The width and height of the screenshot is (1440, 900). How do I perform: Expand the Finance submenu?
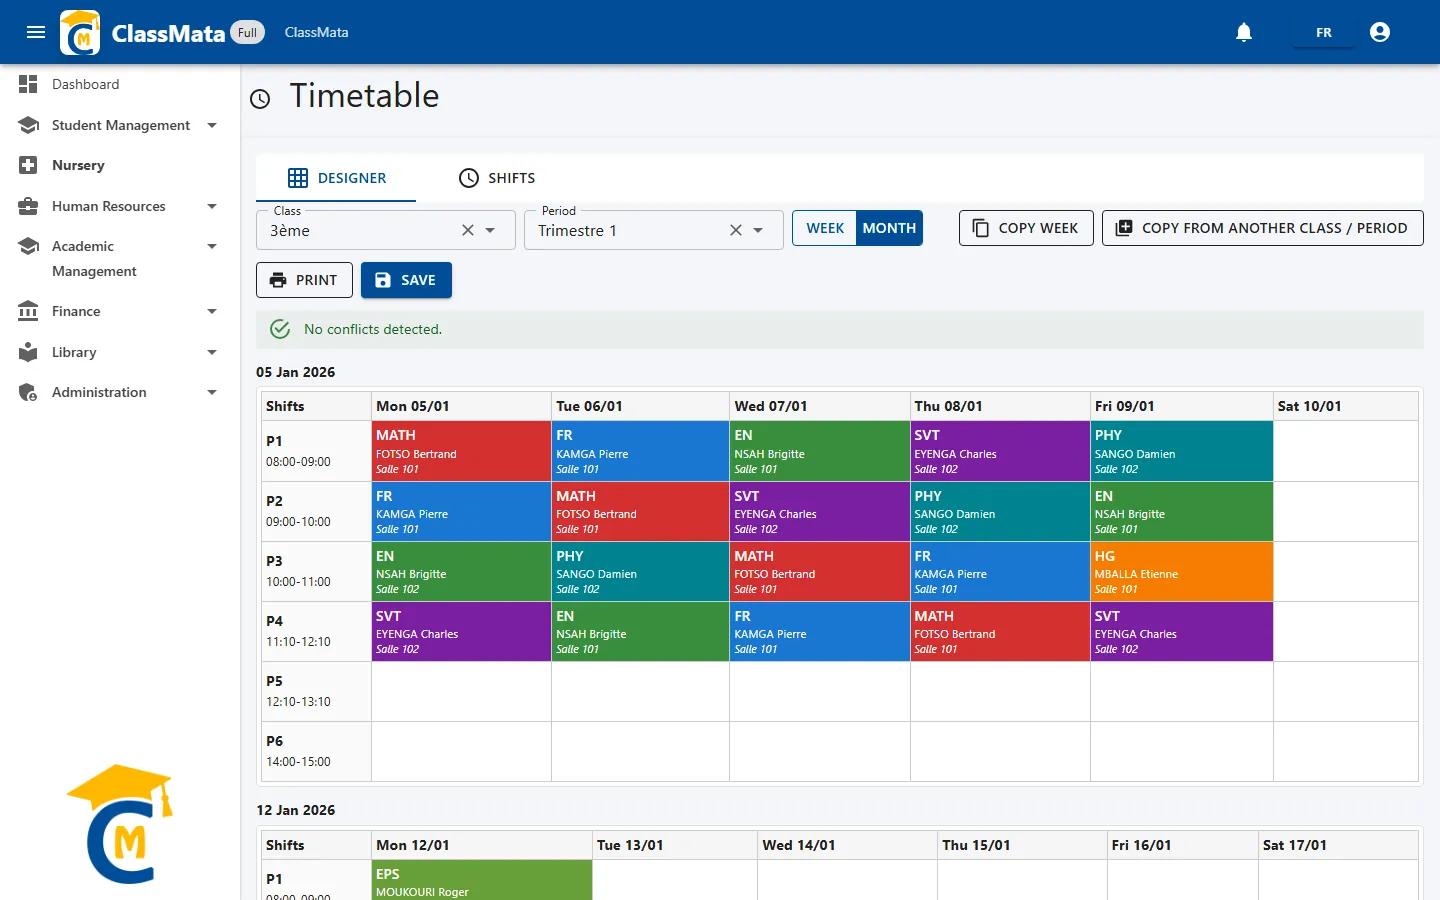(x=212, y=311)
